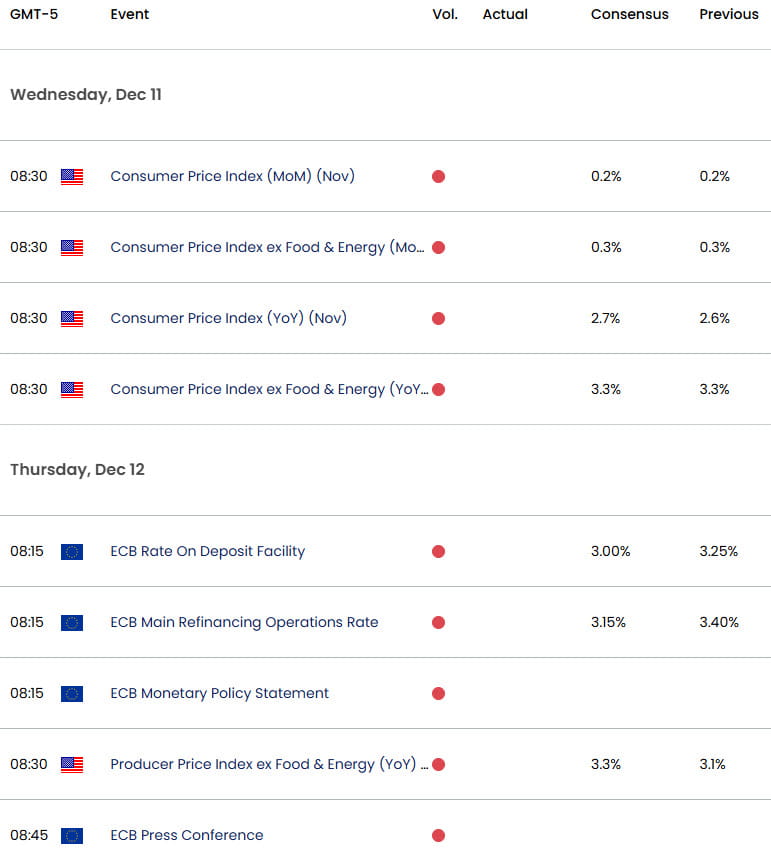Click the volatility dot for ECB Main Refinancing Operations Rate

point(438,622)
